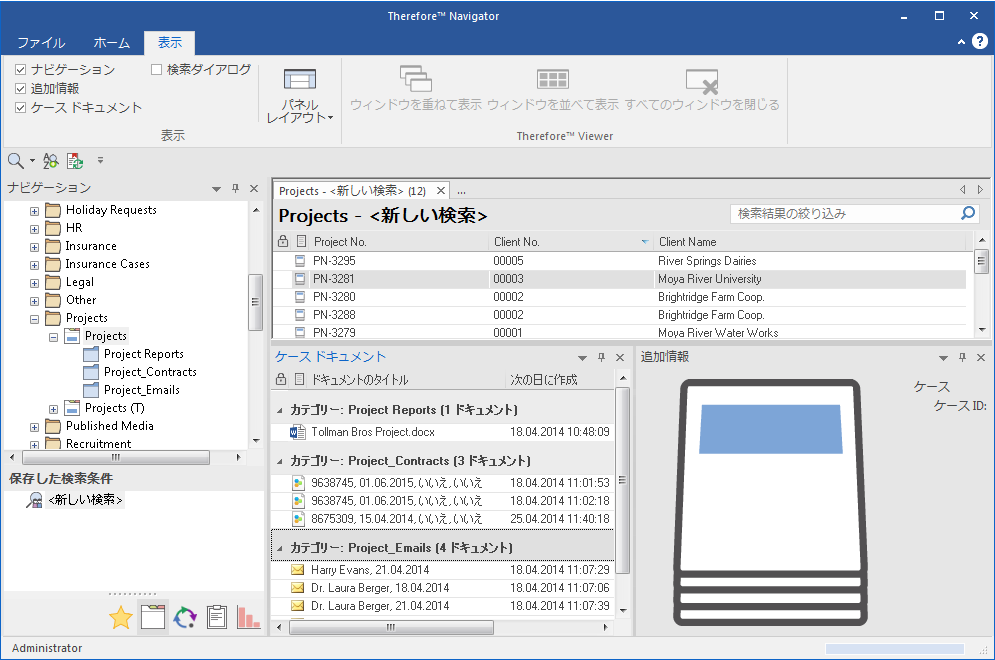Viewport: 995px width, 660px height.
Task: Switch to the ホーム ribbon tab
Action: pos(112,43)
